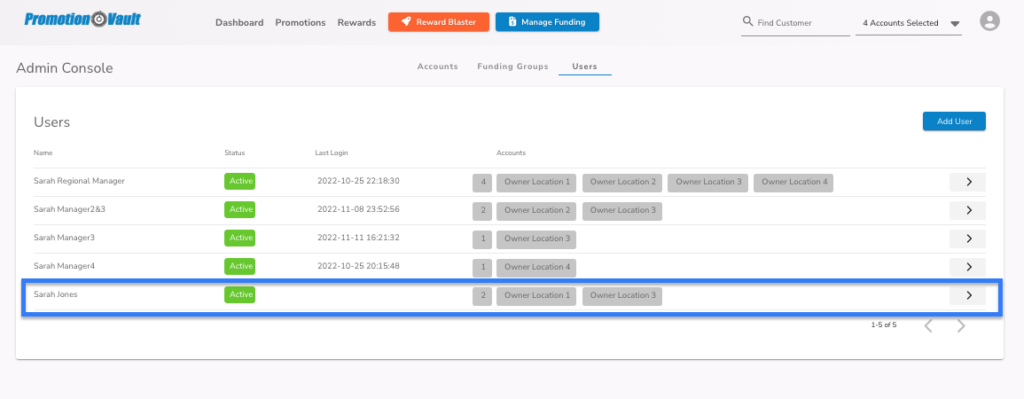Click Active status badge for Sarah Manager4

240,266
